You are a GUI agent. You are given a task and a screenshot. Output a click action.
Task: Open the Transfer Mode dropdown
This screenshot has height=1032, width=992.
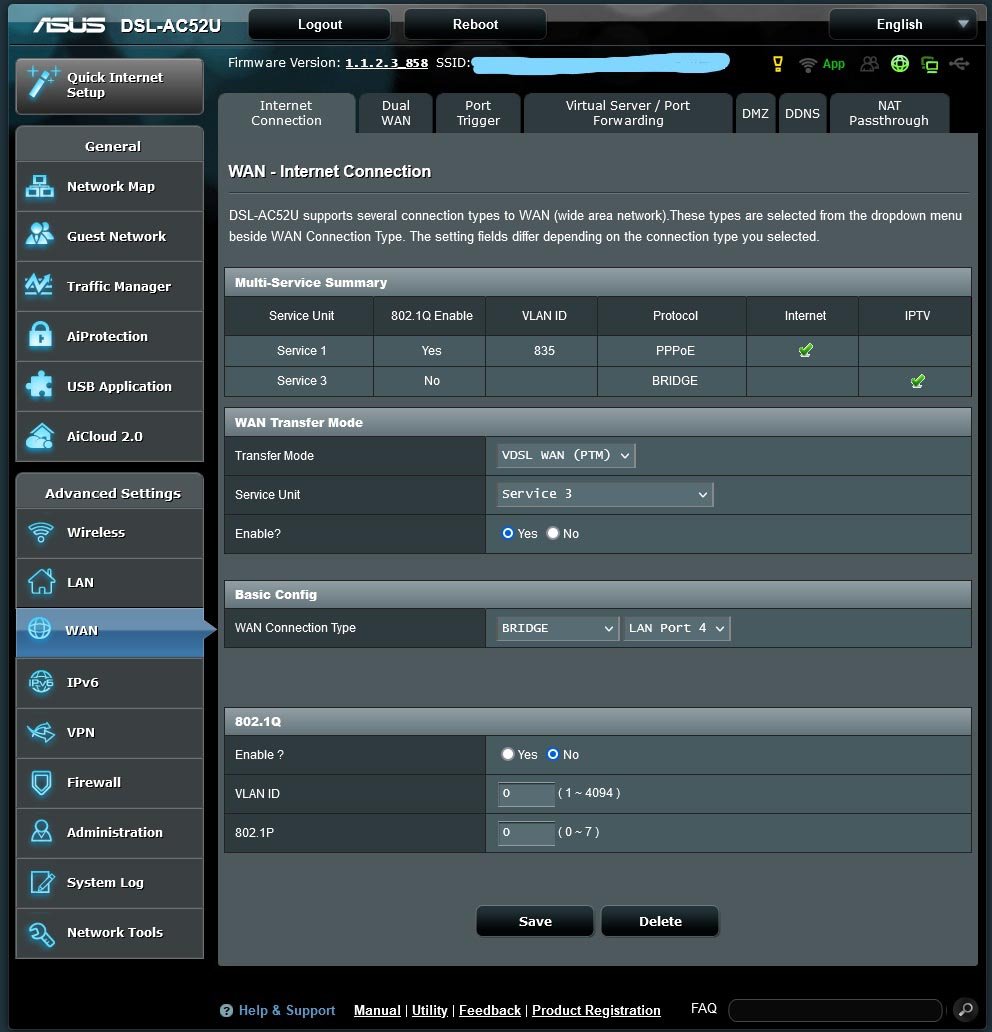click(566, 455)
